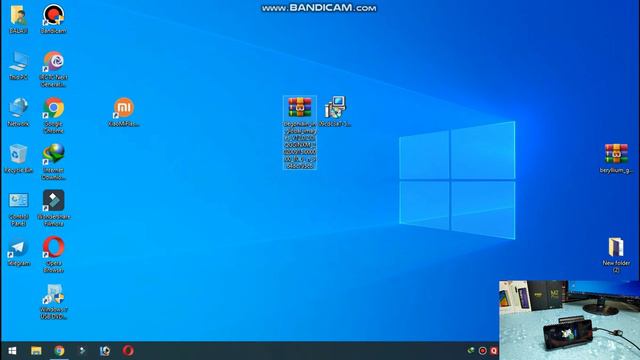The image size is (640, 360).
Task: Select the highlighted beryllium RAR archive
Action: tap(300, 133)
